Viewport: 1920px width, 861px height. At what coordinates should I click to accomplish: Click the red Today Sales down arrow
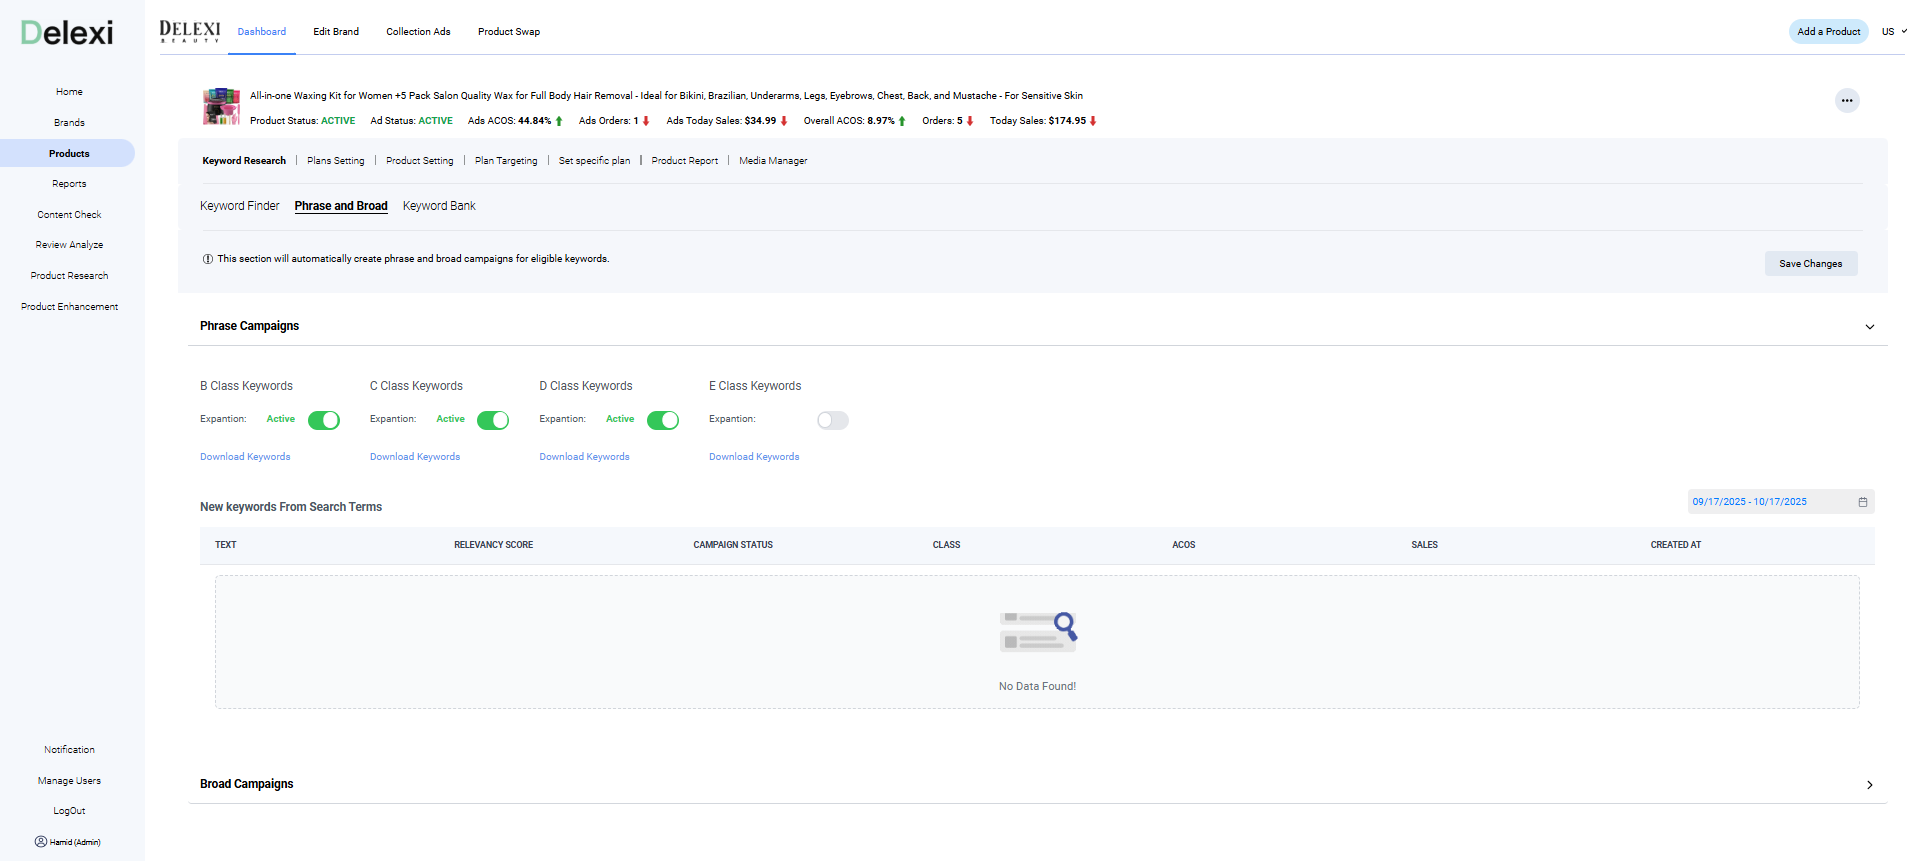[1093, 121]
